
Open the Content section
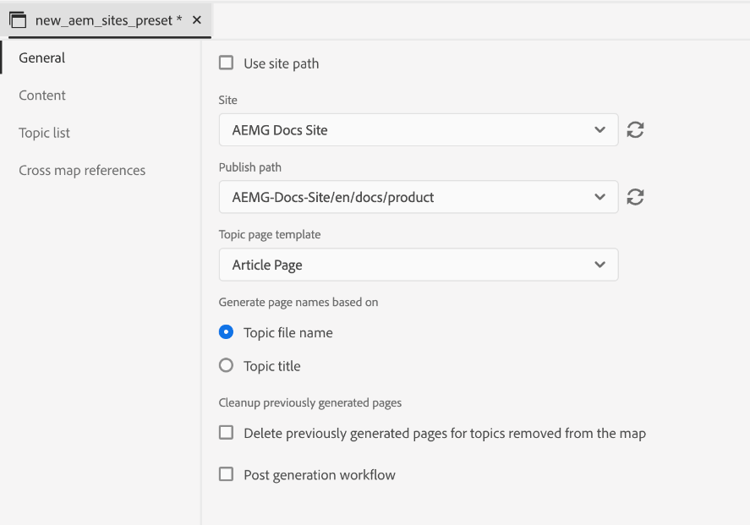pos(42,95)
